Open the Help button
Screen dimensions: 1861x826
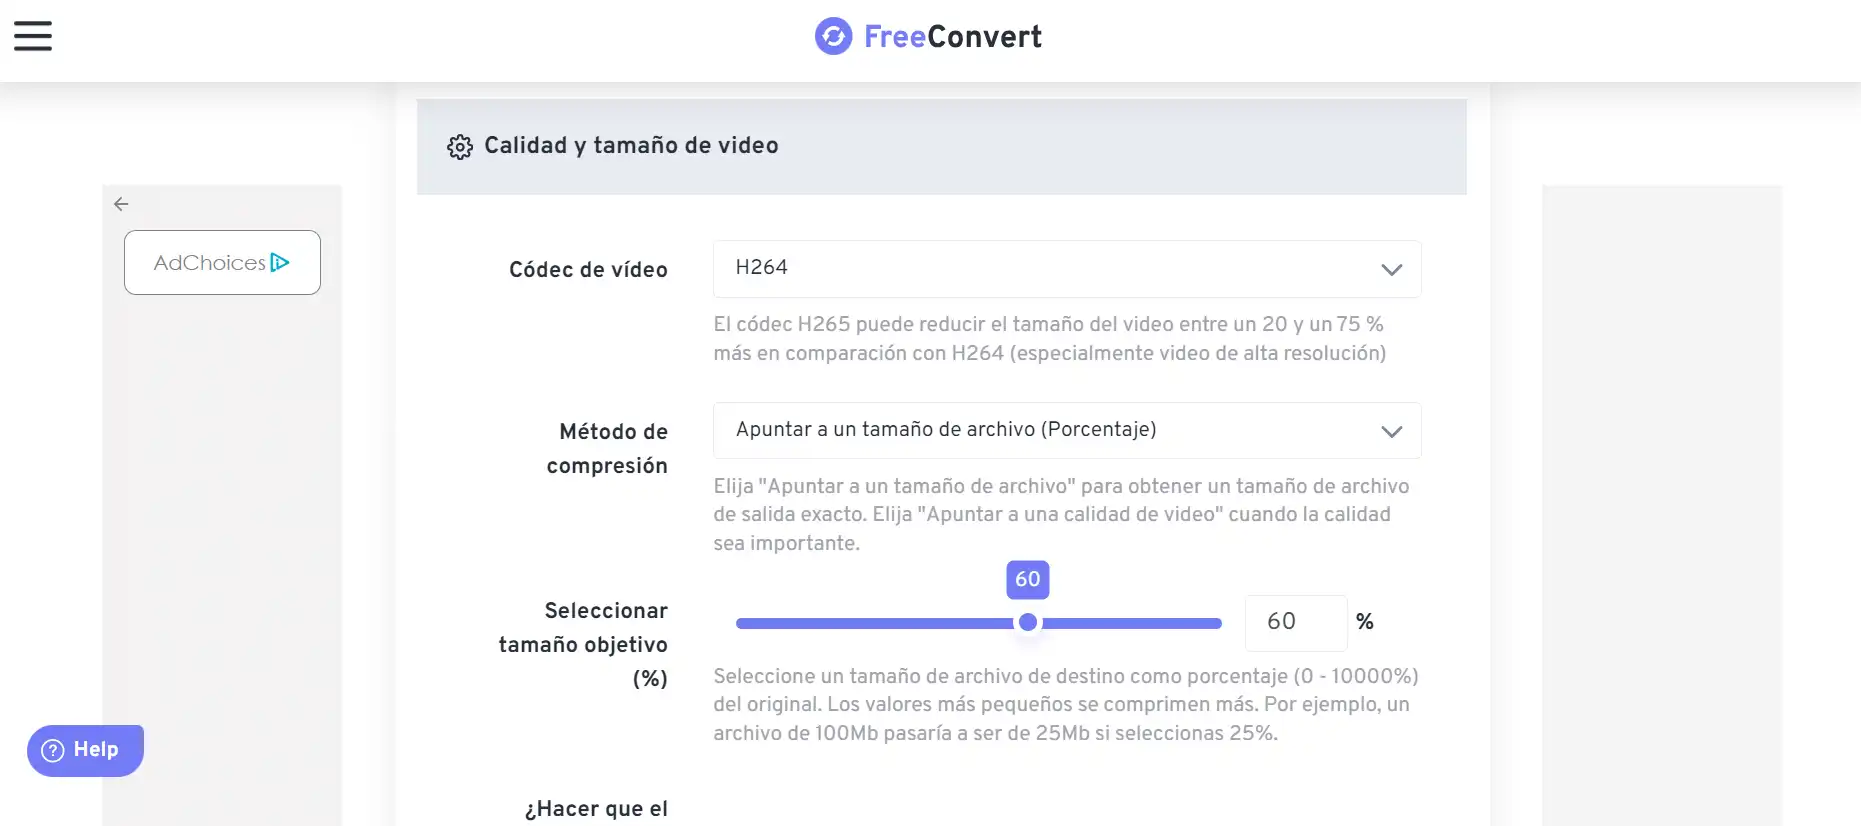(x=85, y=750)
